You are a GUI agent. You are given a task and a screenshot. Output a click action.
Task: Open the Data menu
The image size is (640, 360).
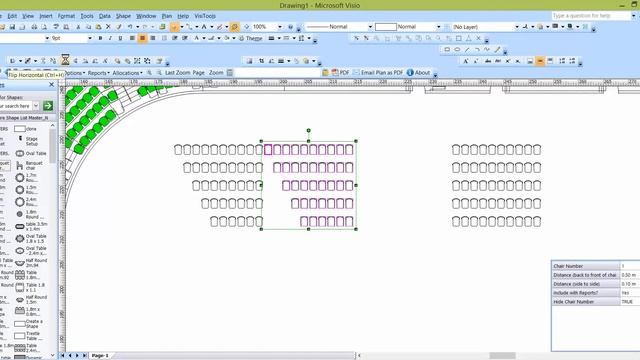point(104,16)
